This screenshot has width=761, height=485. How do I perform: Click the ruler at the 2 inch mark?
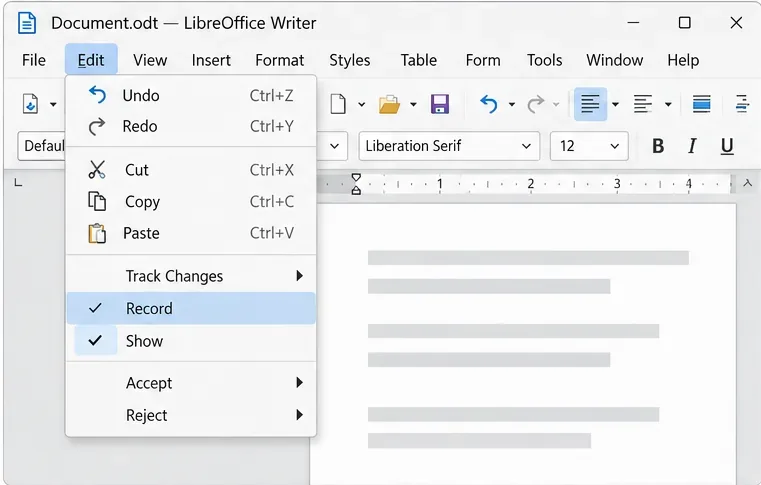tap(530, 184)
